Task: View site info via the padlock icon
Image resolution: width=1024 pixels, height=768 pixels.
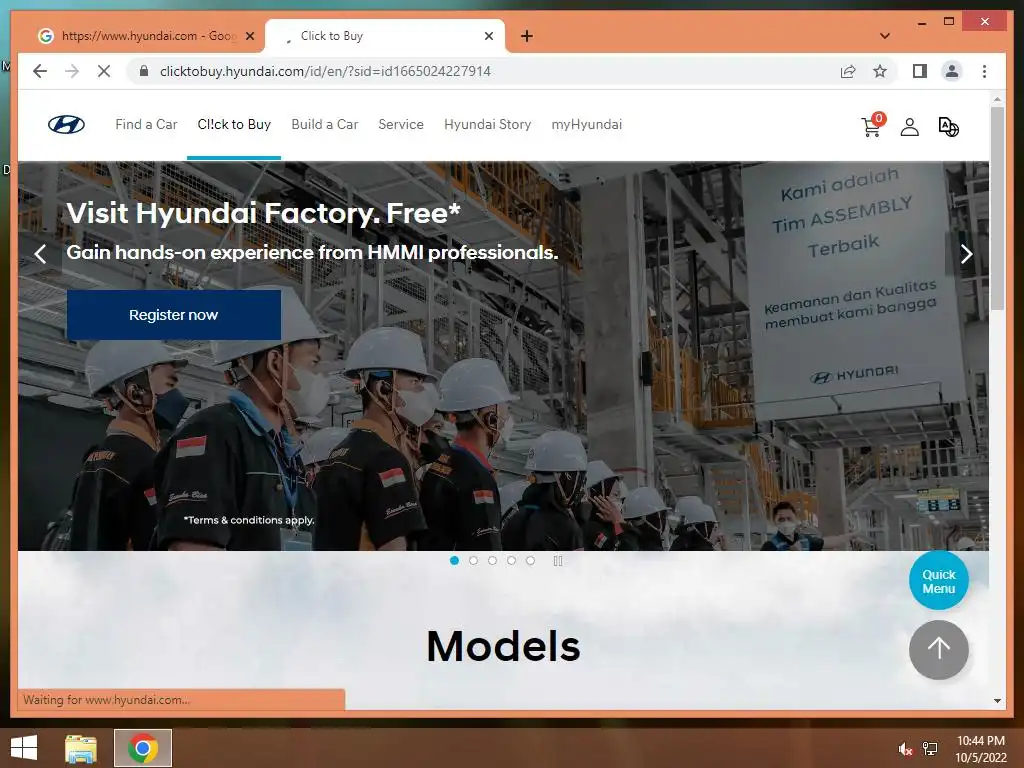Action: pyautogui.click(x=144, y=71)
